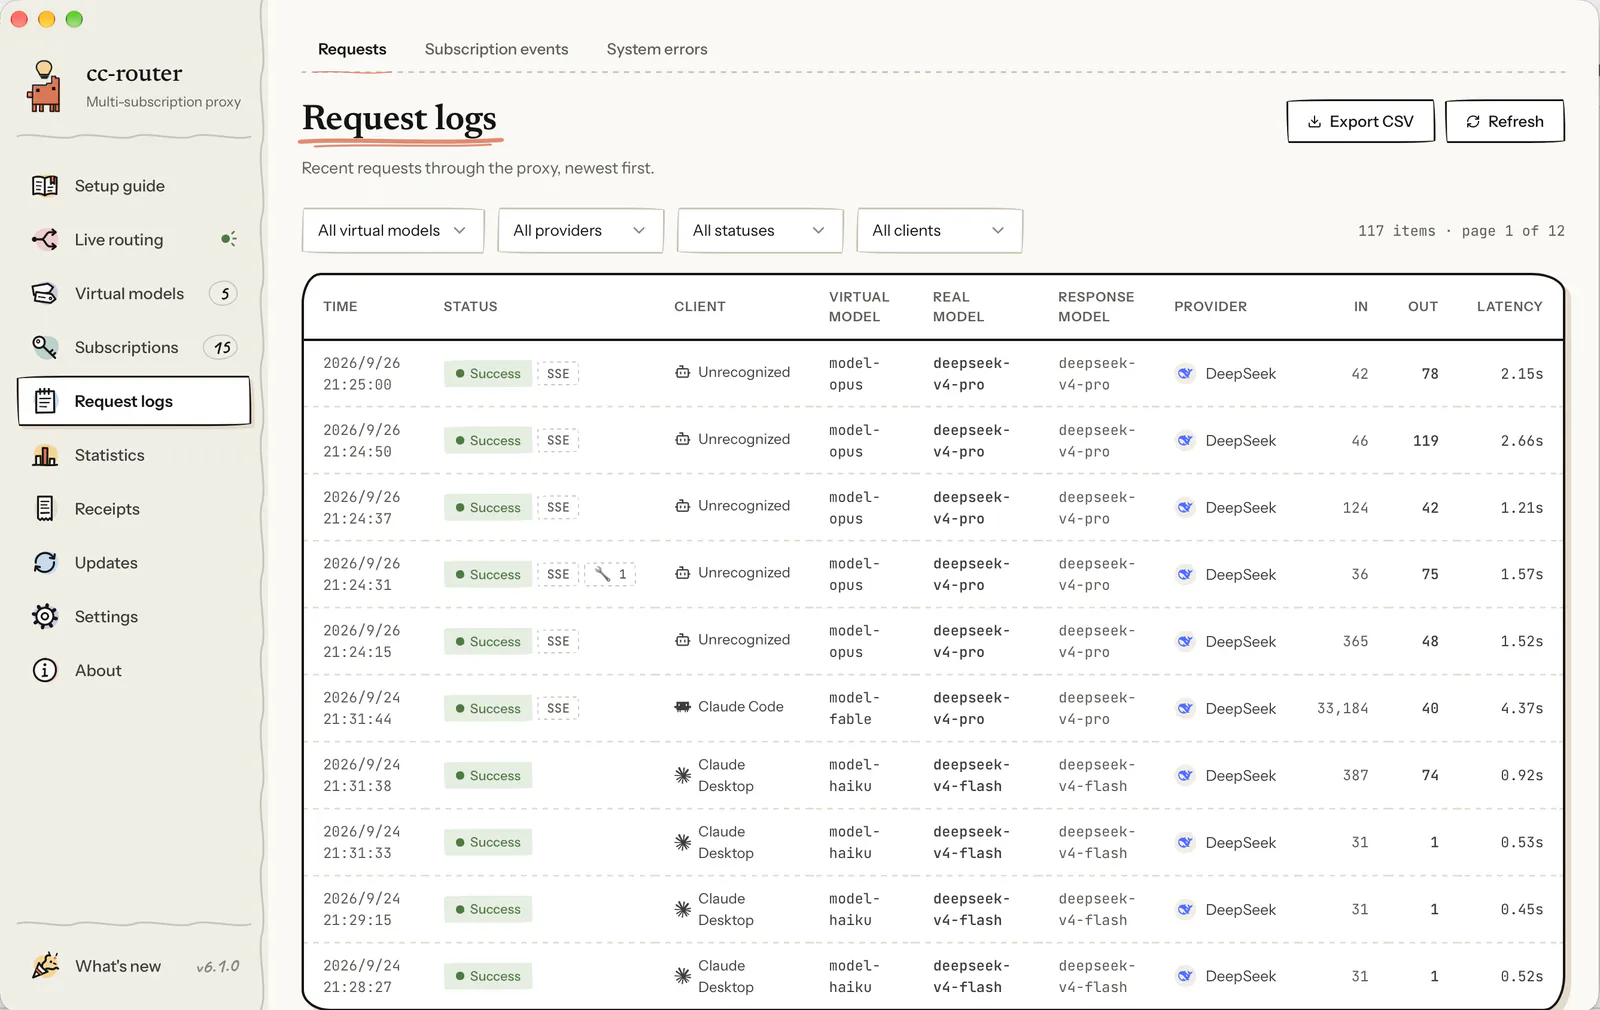The width and height of the screenshot is (1600, 1010).
Task: Switch to the Subscription events tab
Action: click(496, 49)
